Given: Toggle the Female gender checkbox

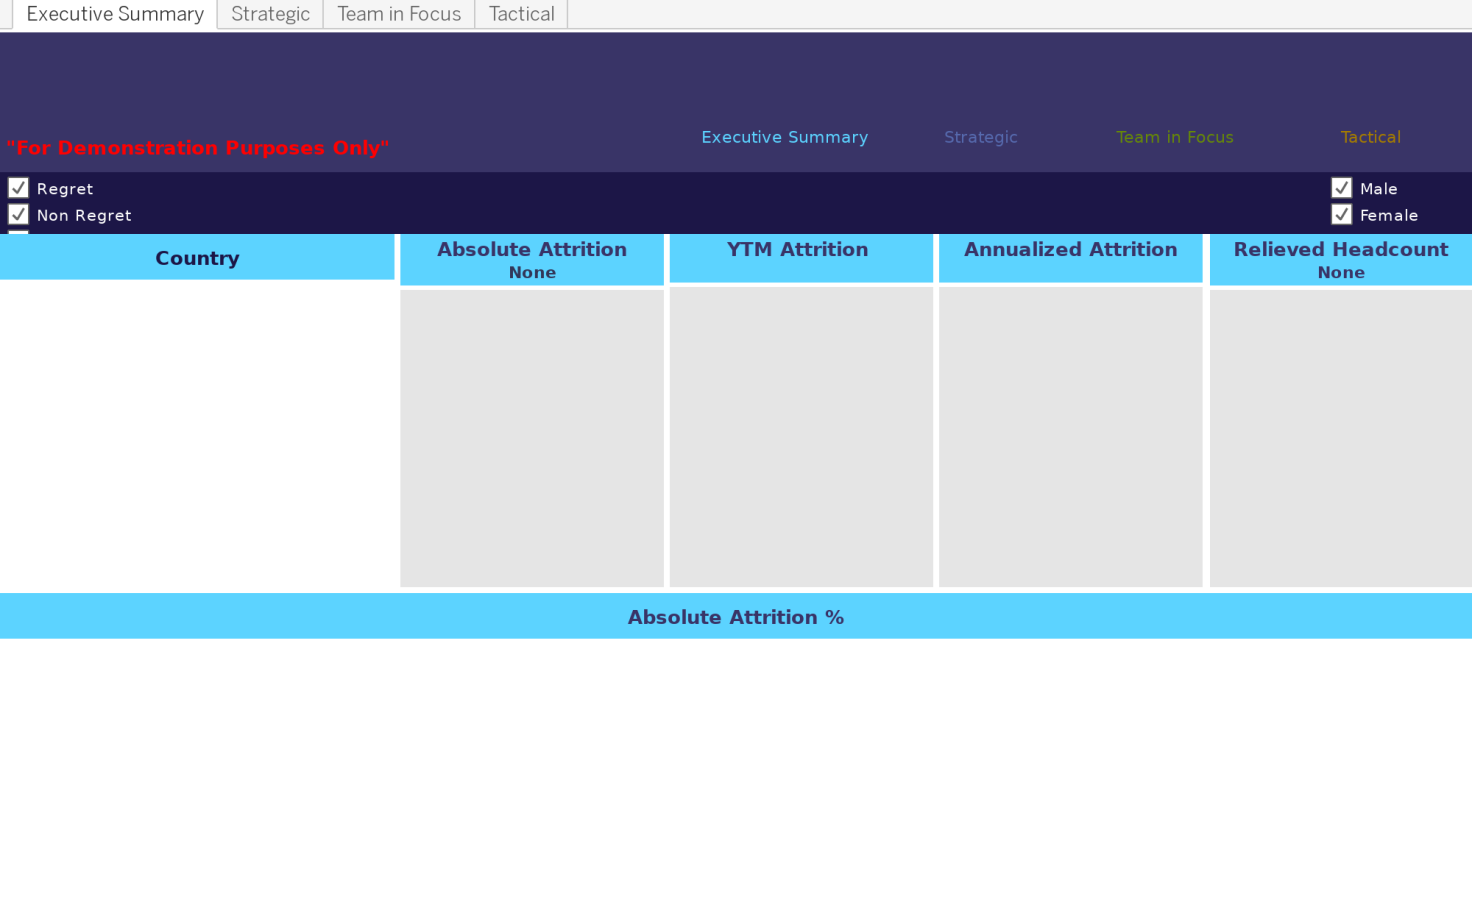Looking at the screenshot, I should [1342, 214].
